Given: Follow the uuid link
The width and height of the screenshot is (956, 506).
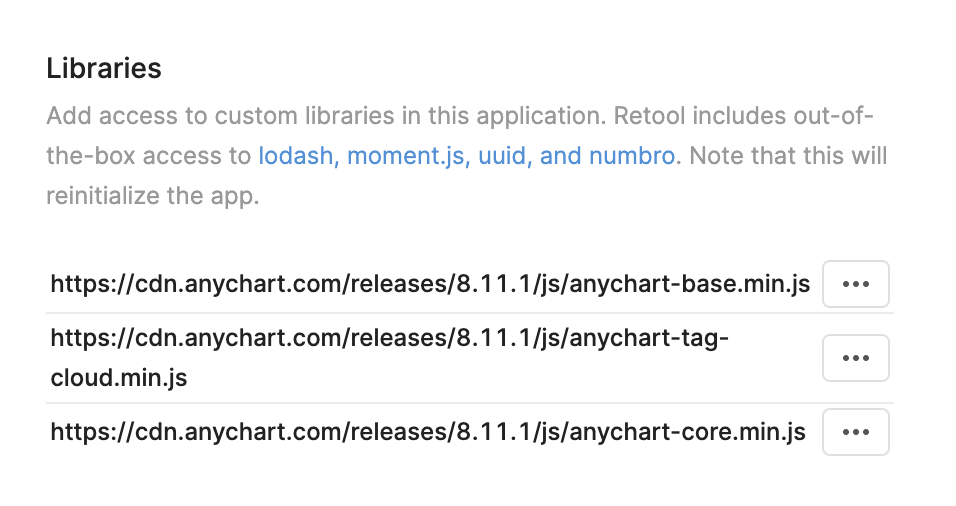Looking at the screenshot, I should click(x=502, y=156).
